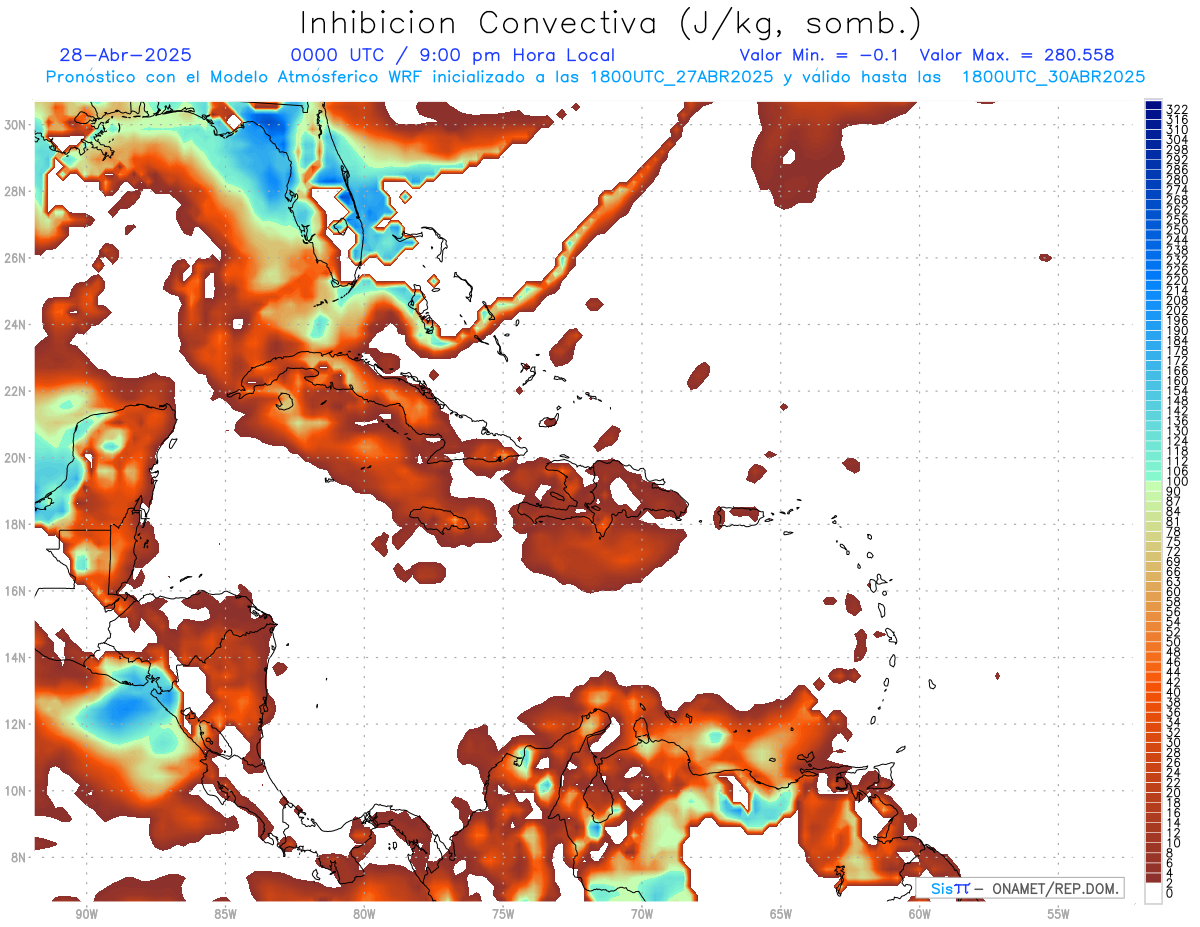Click the white bottom swatch of colorbar
Image resolution: width=1200 pixels, height=927 pixels.
pyautogui.click(x=1154, y=895)
